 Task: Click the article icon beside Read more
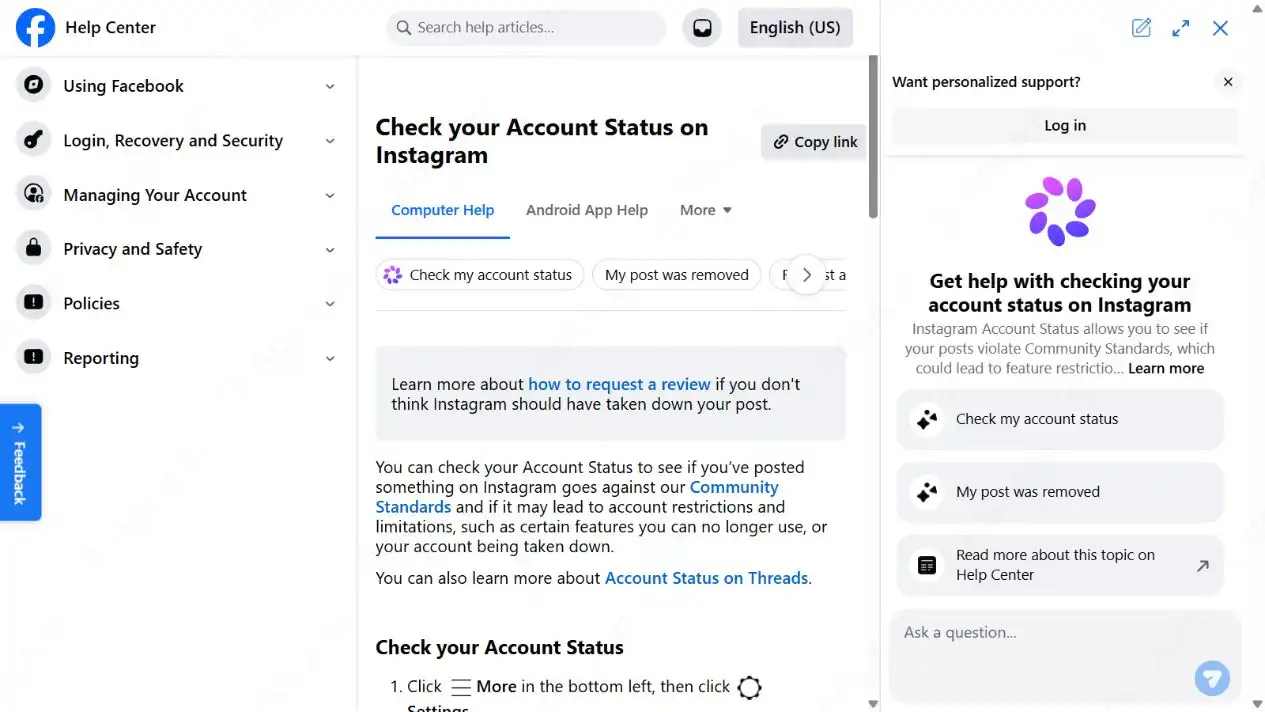click(927, 565)
